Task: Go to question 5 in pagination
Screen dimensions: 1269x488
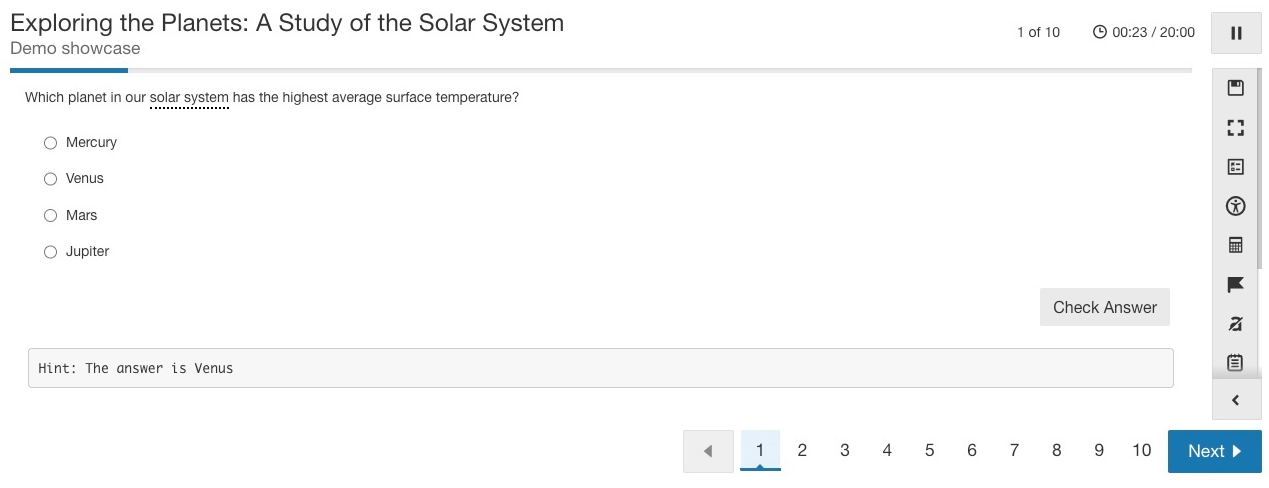Action: coord(929,451)
